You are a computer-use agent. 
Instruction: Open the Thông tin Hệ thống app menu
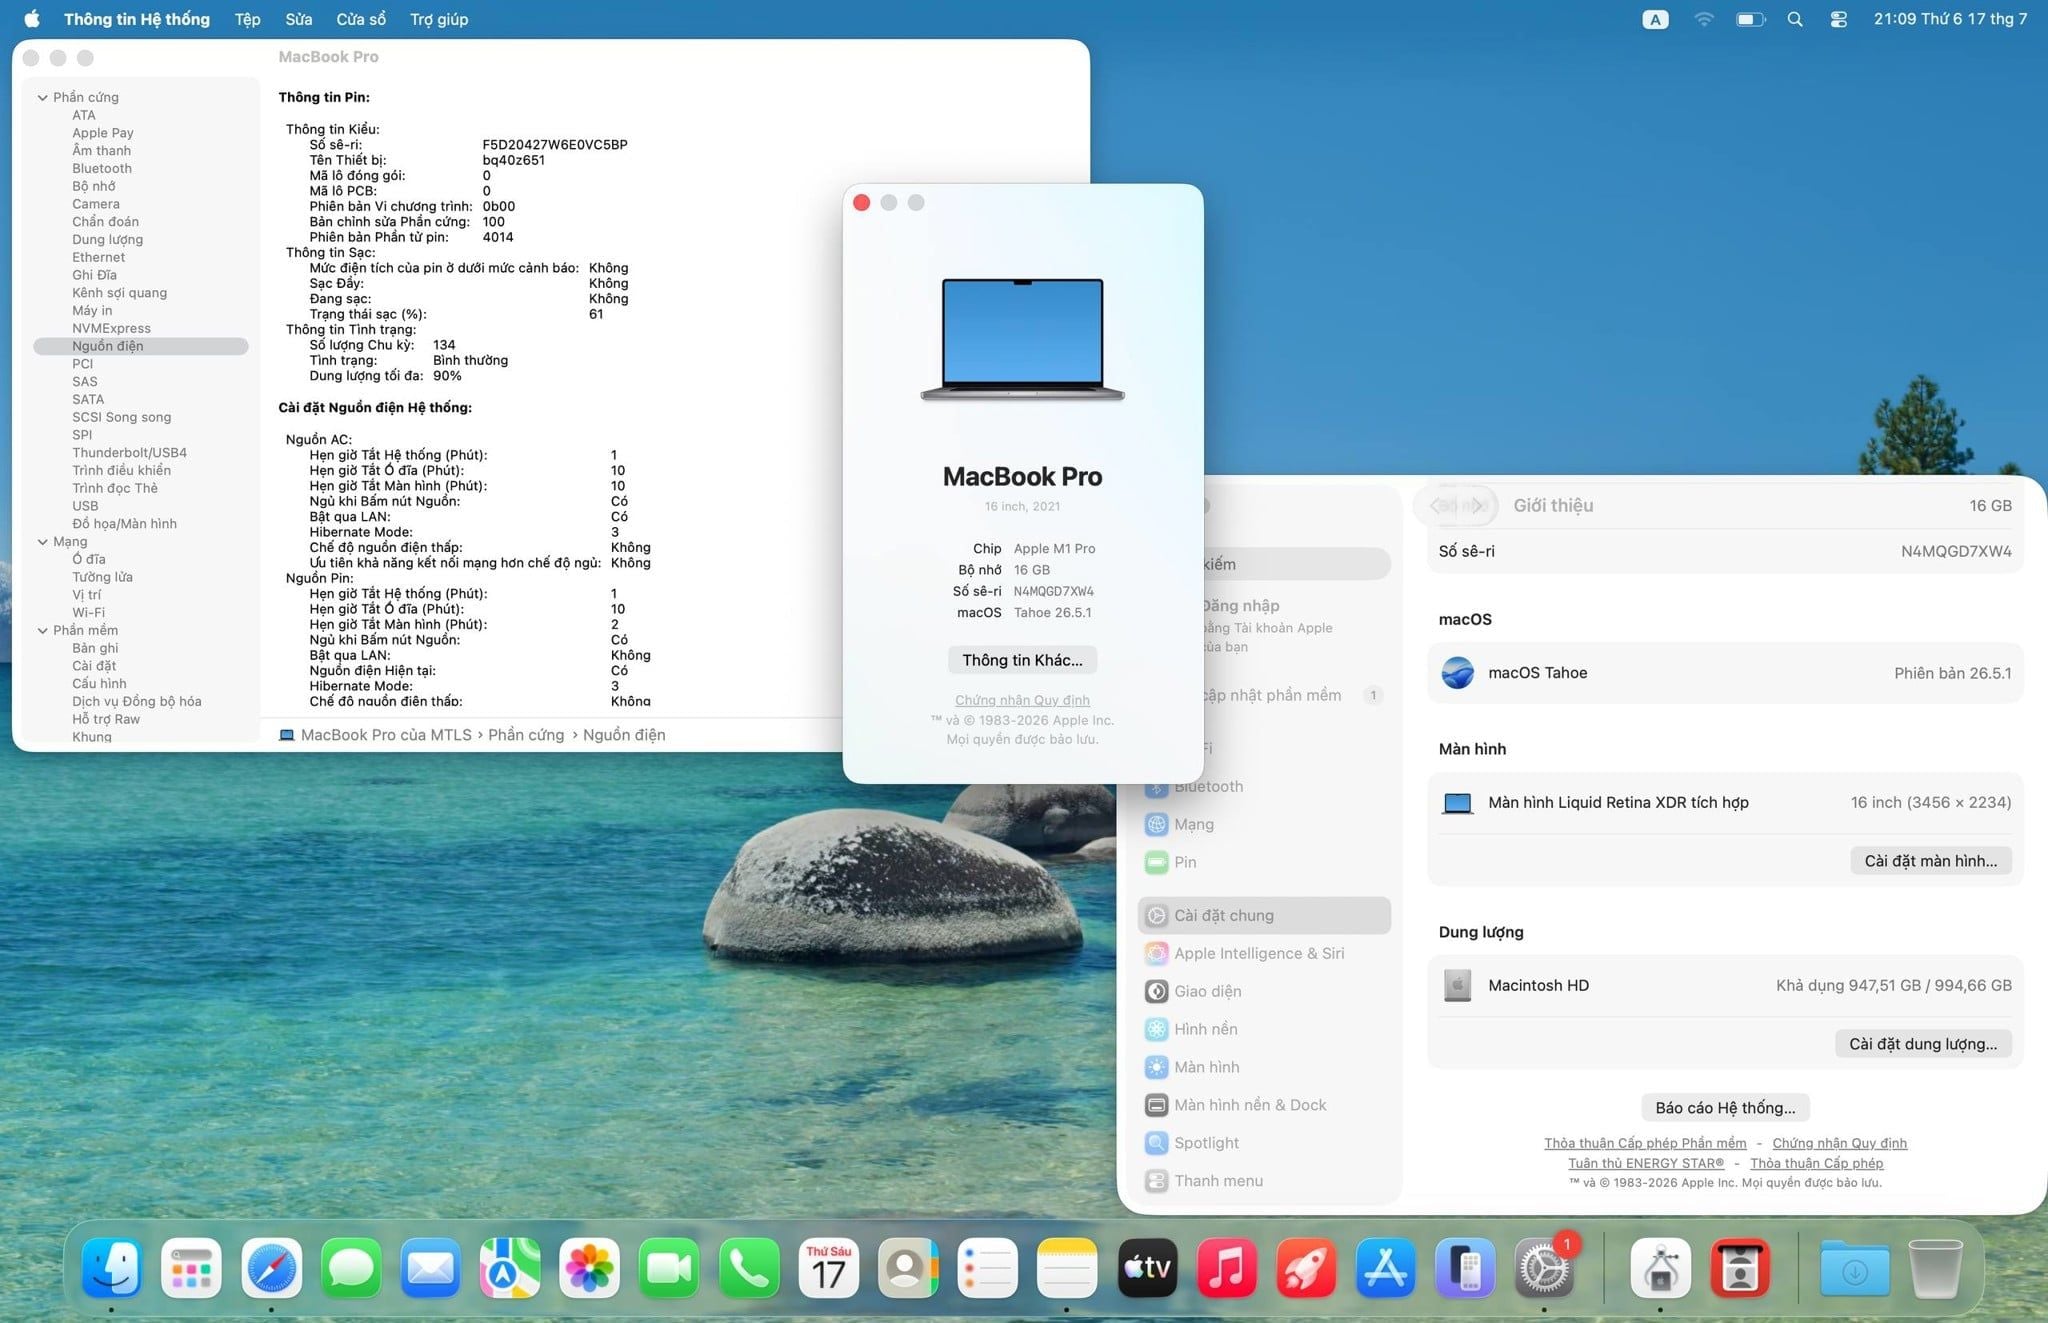click(x=137, y=19)
